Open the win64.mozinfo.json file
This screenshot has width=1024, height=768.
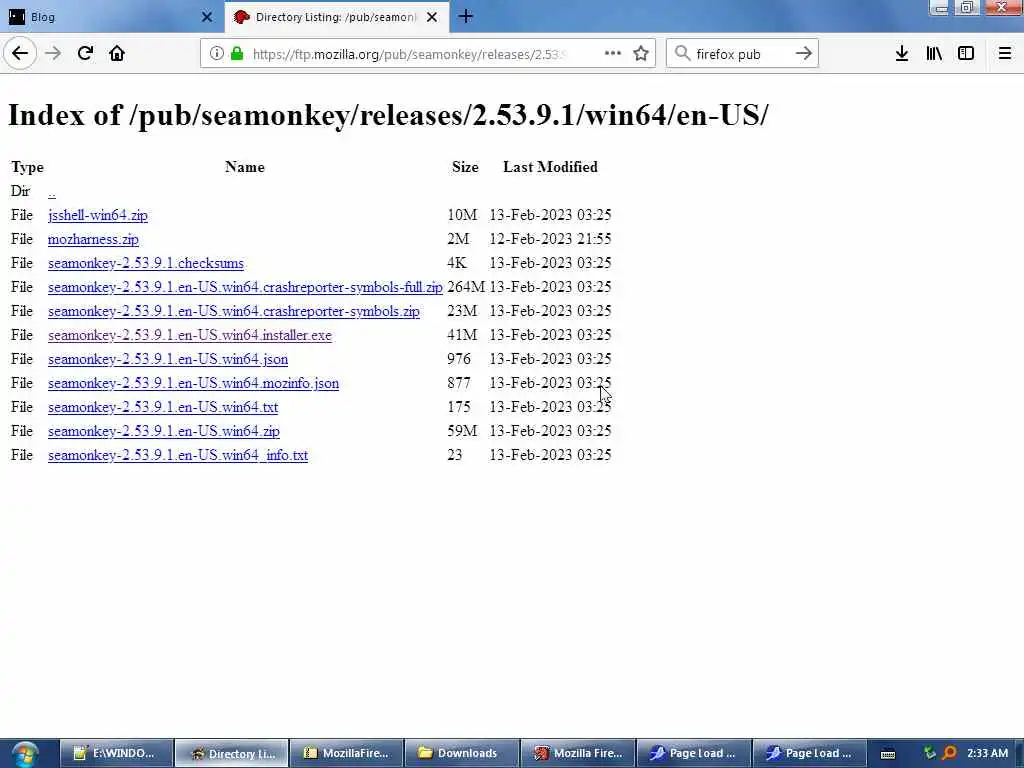click(x=193, y=383)
